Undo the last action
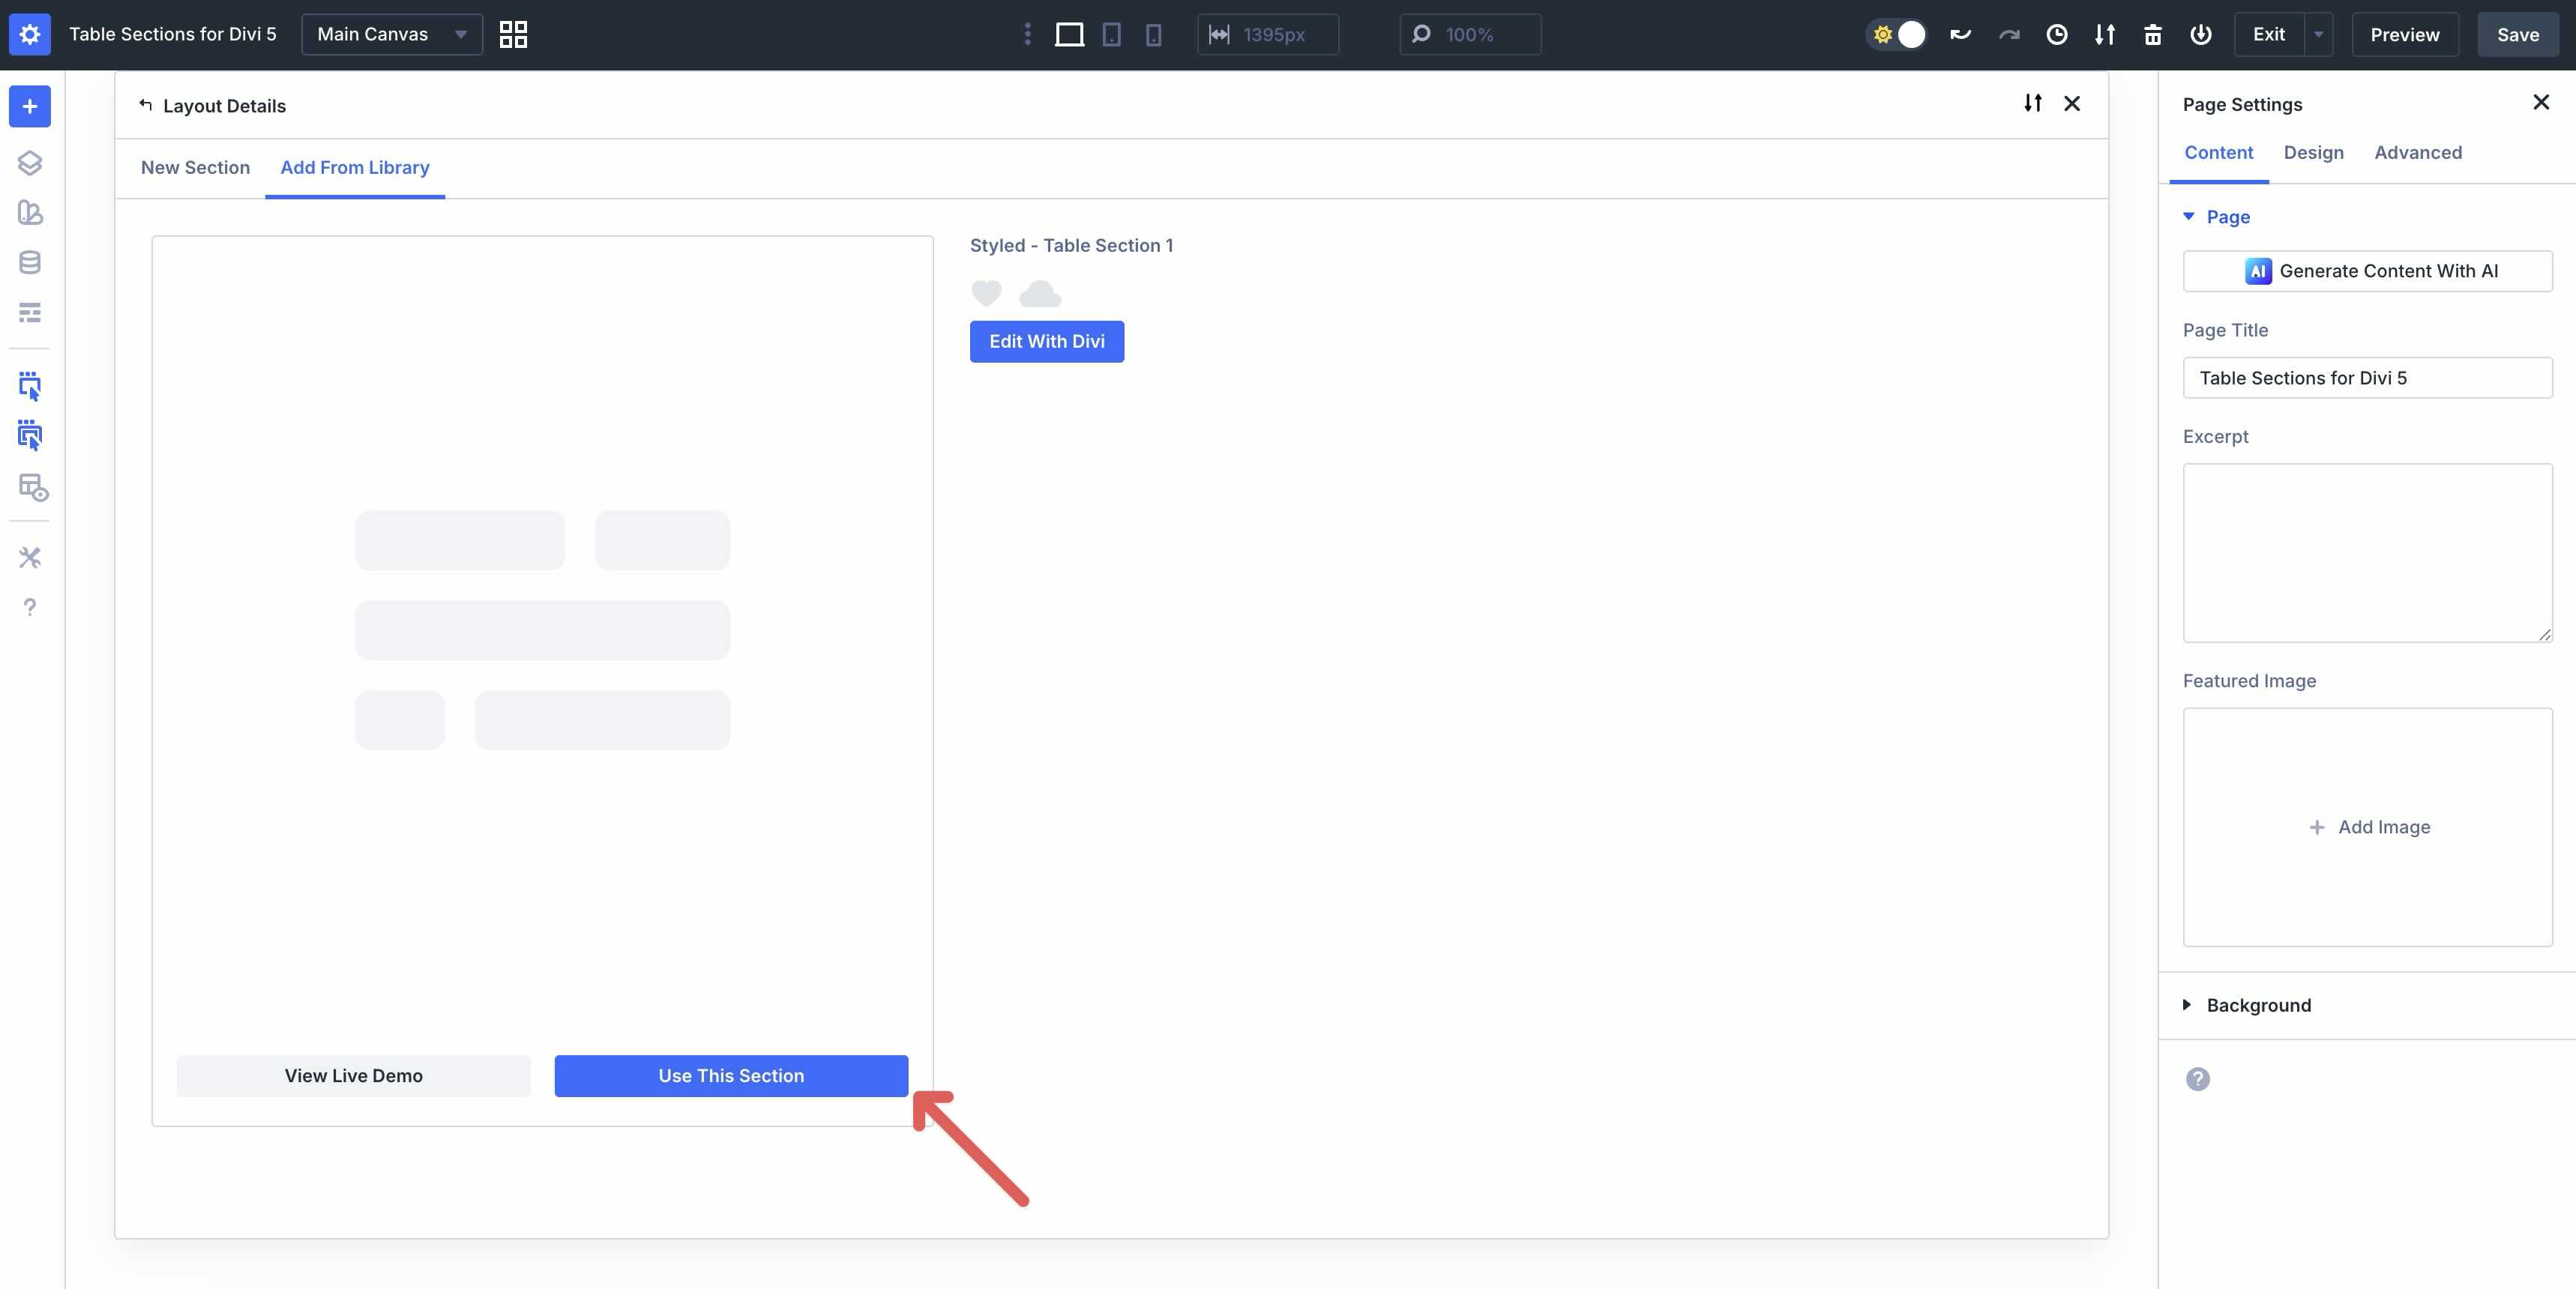This screenshot has height=1289, width=2576. tap(1959, 33)
